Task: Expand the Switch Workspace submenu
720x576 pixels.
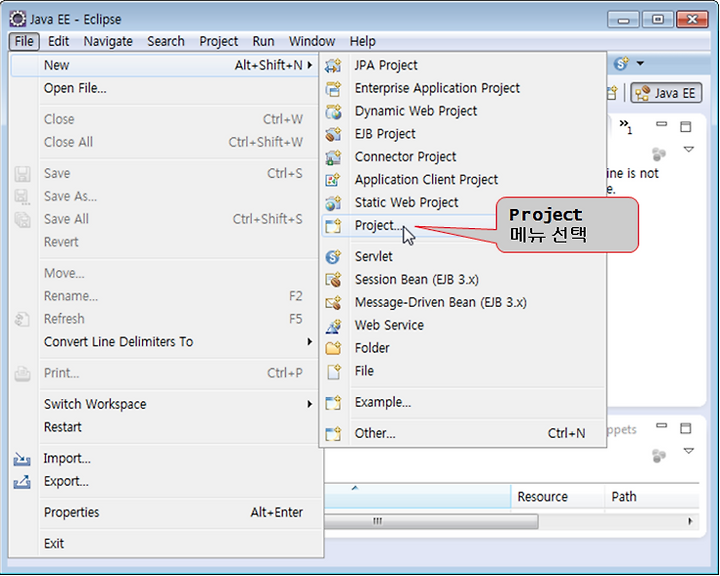Action: click(x=310, y=404)
